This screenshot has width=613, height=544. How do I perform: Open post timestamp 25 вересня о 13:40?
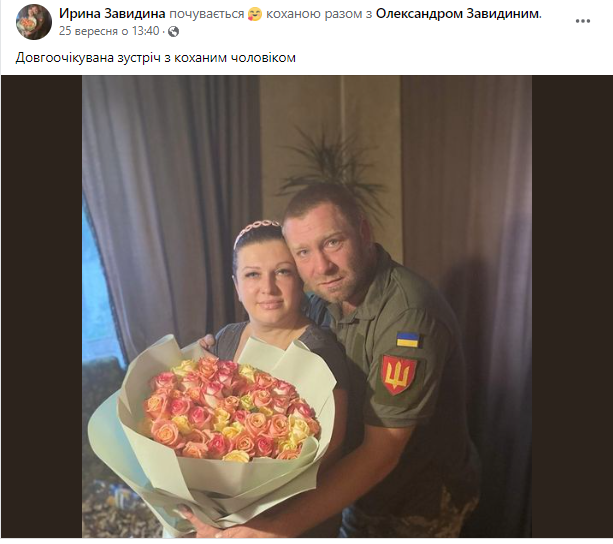pyautogui.click(x=109, y=31)
